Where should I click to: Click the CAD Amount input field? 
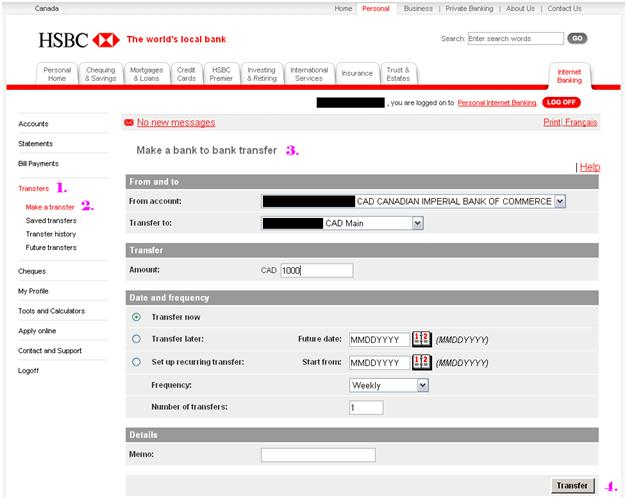point(317,270)
